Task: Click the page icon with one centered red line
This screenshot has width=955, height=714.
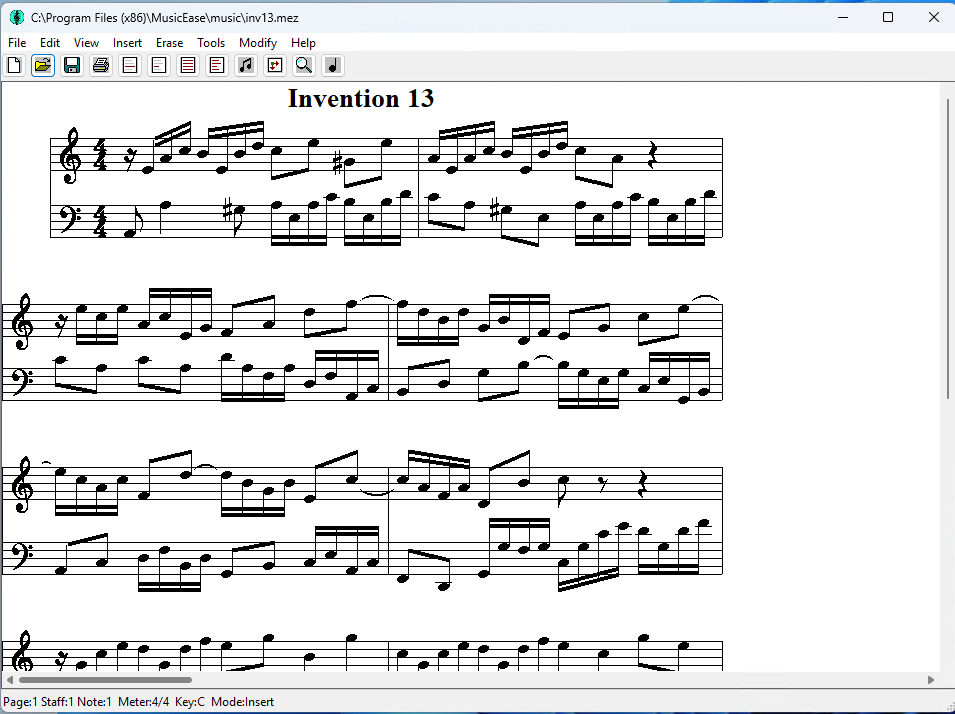Action: click(x=130, y=65)
